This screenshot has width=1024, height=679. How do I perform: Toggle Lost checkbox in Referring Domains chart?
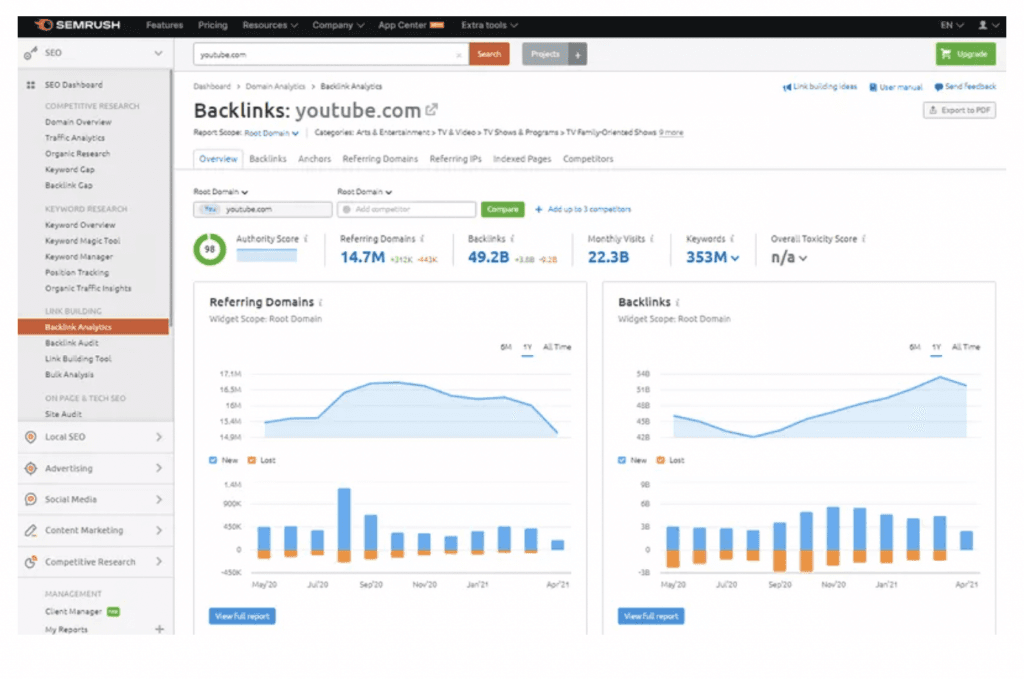pyautogui.click(x=251, y=460)
